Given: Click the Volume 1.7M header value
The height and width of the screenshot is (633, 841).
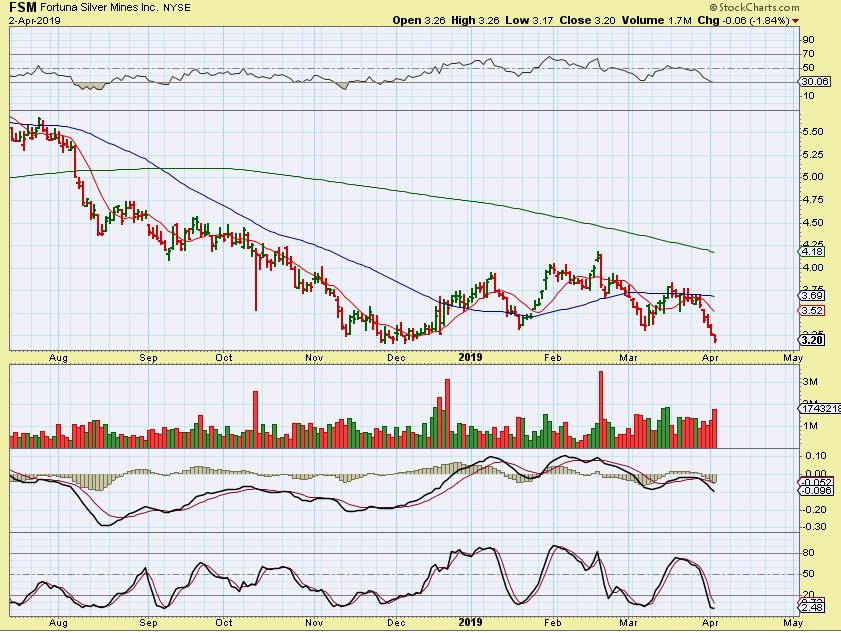Looking at the screenshot, I should tap(656, 20).
